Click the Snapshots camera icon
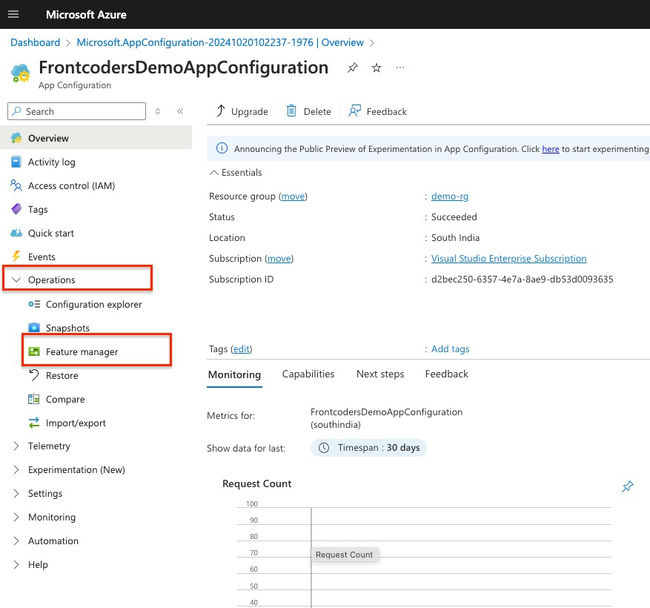The height and width of the screenshot is (608, 650). [34, 327]
